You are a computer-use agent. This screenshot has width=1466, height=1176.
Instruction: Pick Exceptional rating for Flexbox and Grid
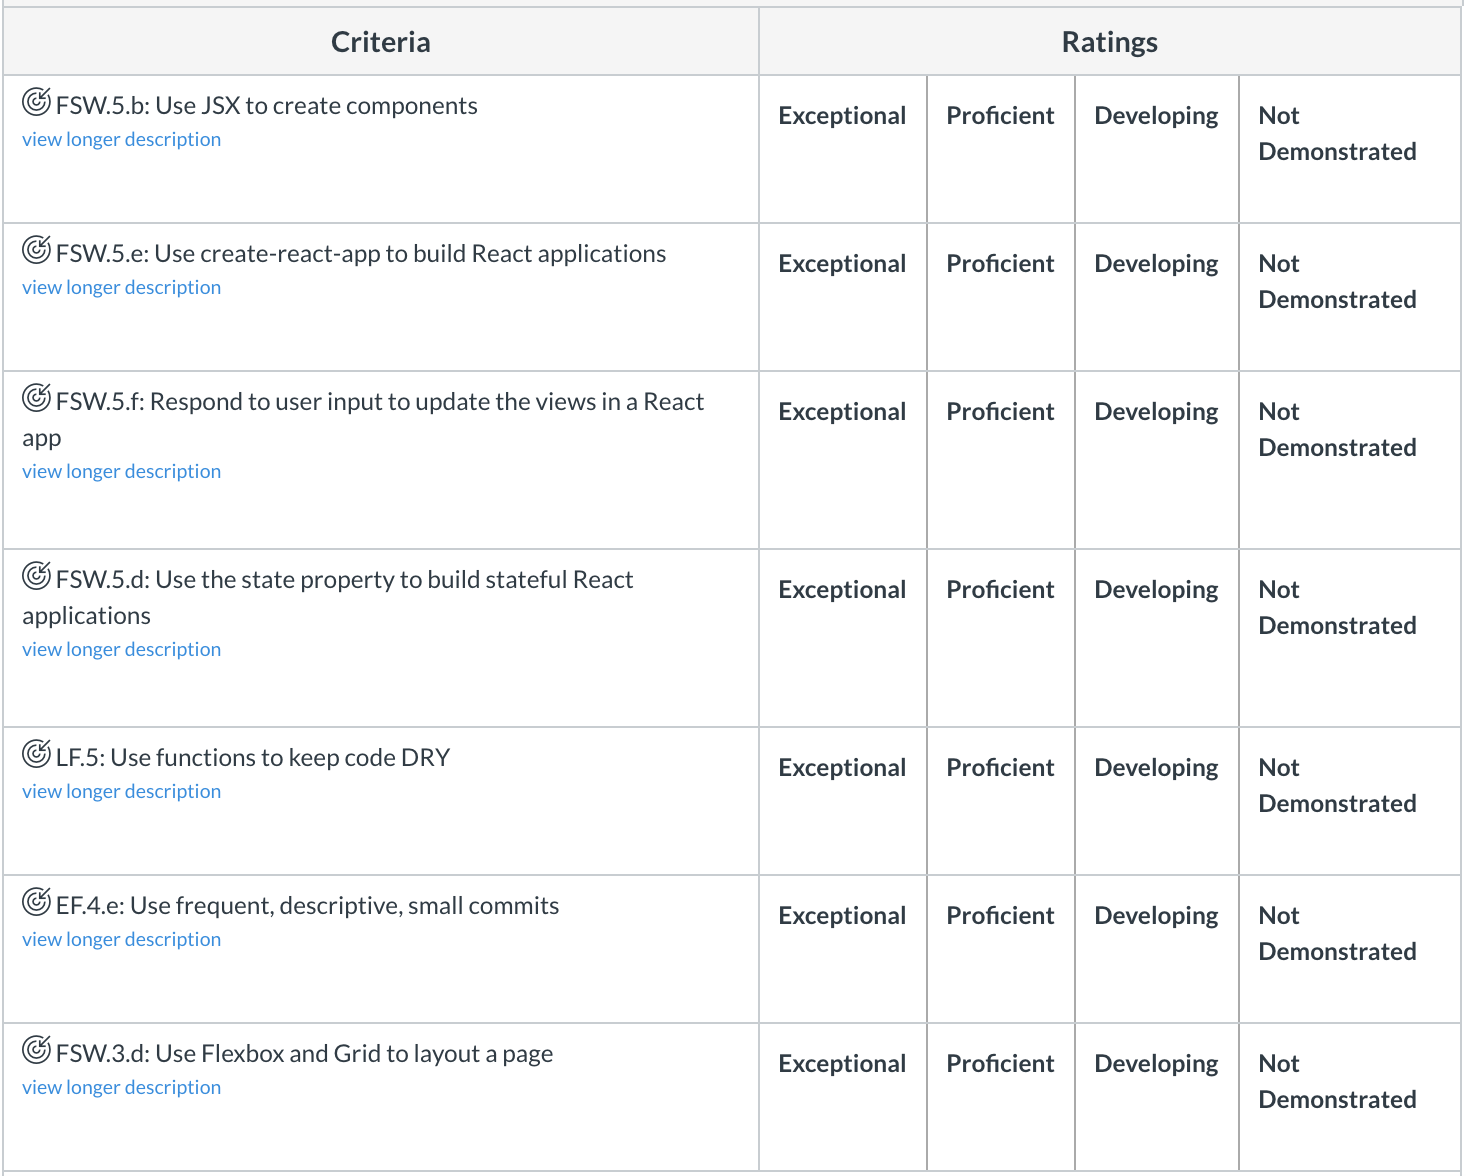842,1064
